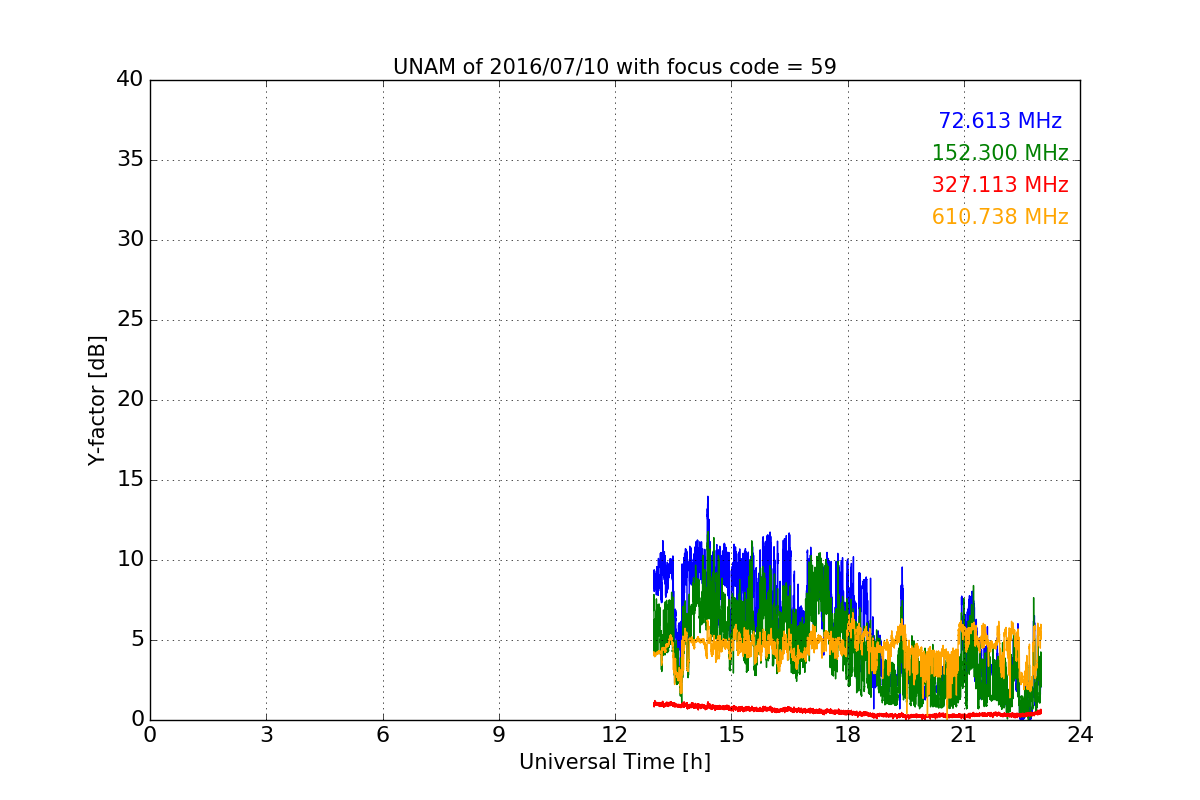Click the plot title mentioning focus code 59
1200x800 pixels.
tap(614, 67)
